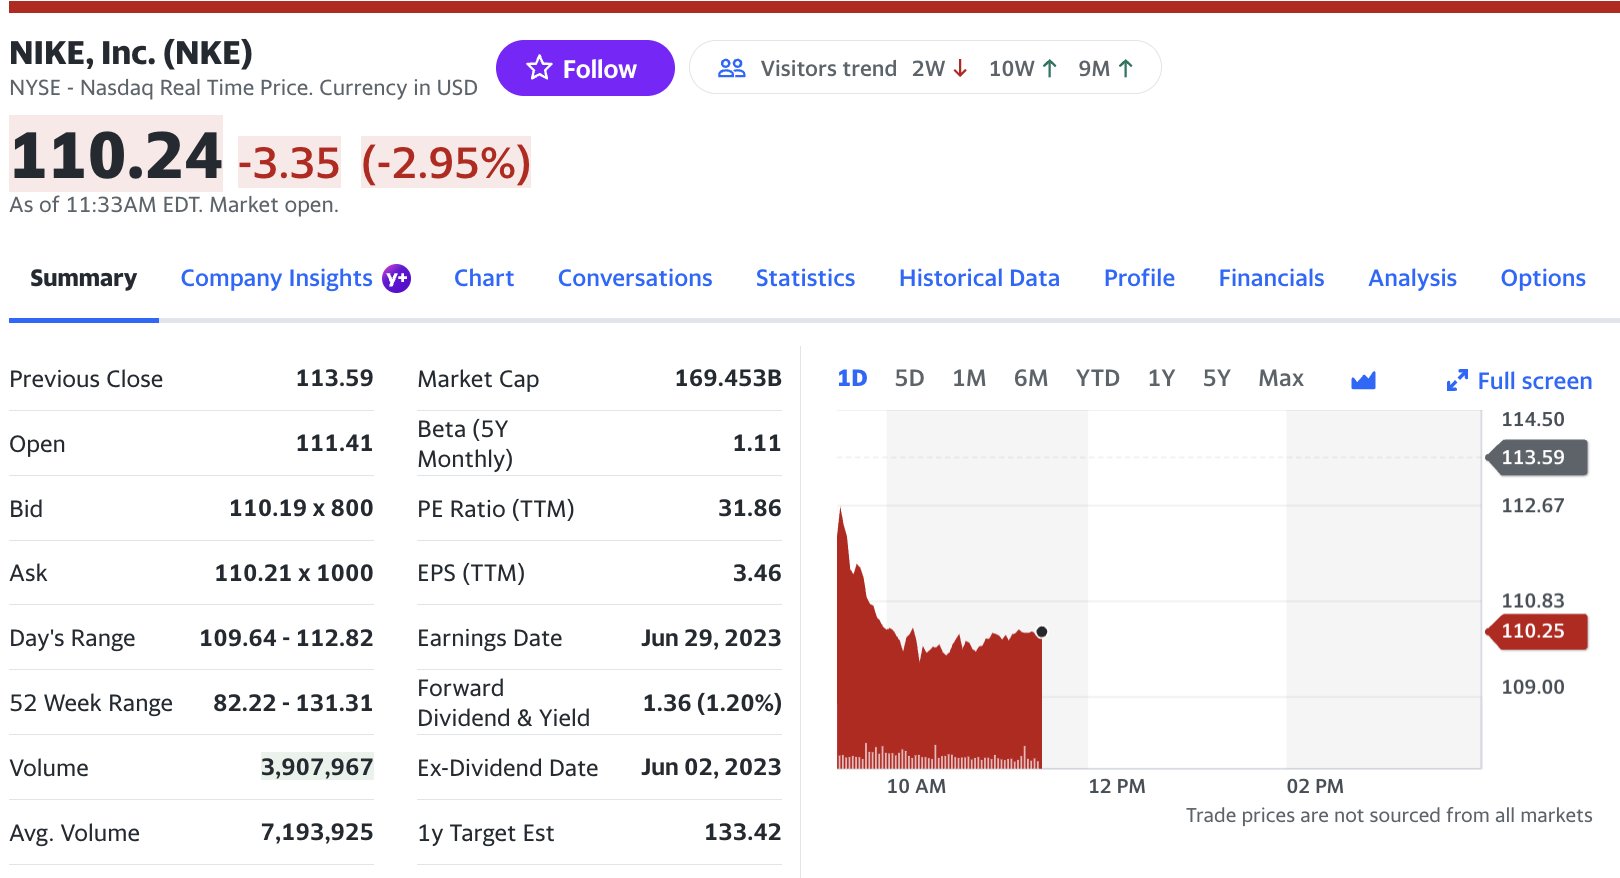Image resolution: width=1620 pixels, height=878 pixels.
Task: Select the 10W visitors trend up arrow
Action: click(1049, 68)
